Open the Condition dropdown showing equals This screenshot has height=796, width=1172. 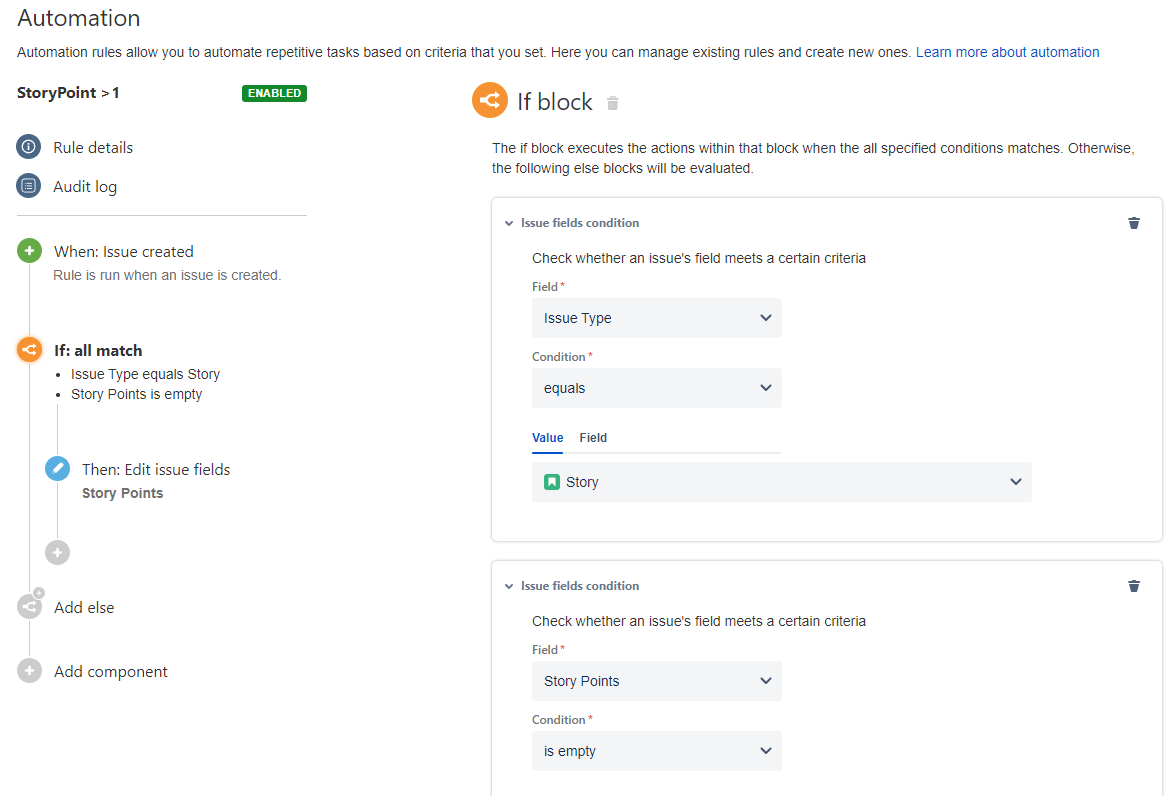point(656,387)
